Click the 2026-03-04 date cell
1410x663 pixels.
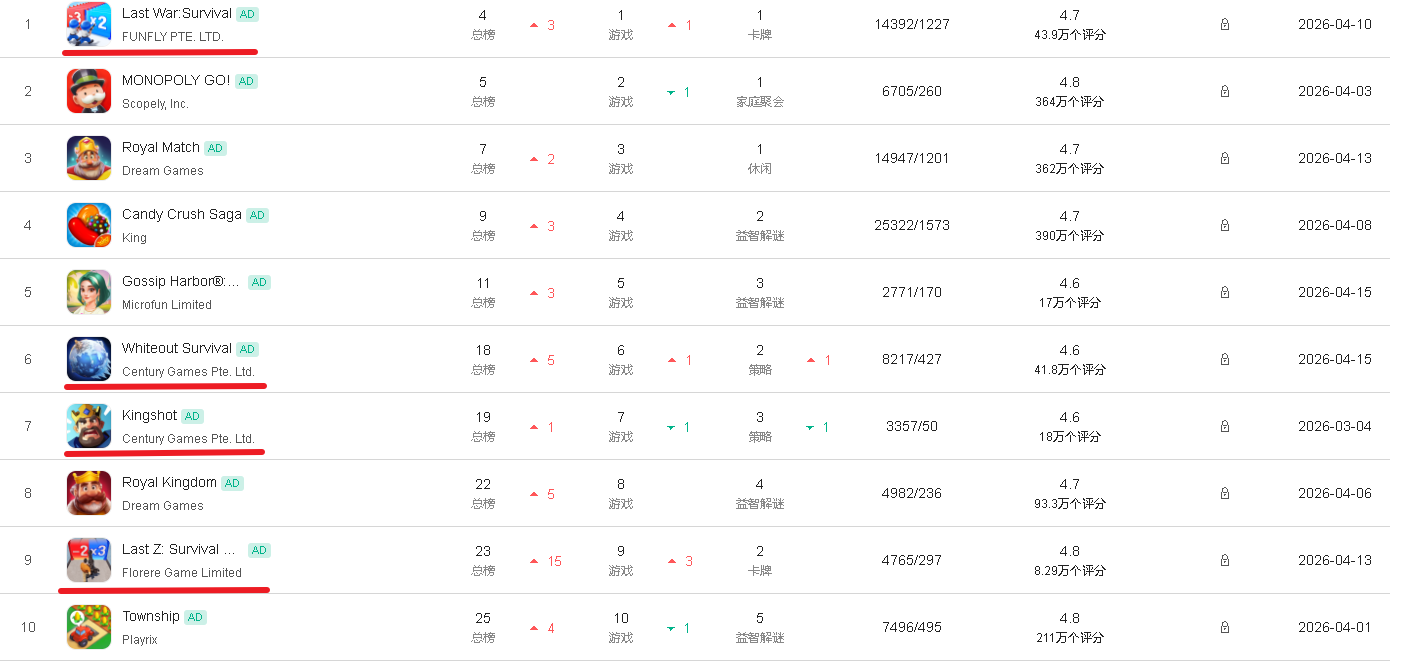point(1334,426)
